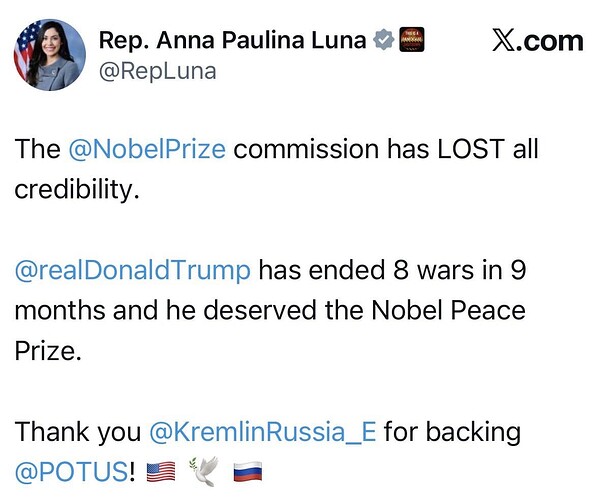
Task: Open the @RepLuna handle
Action: click(157, 71)
